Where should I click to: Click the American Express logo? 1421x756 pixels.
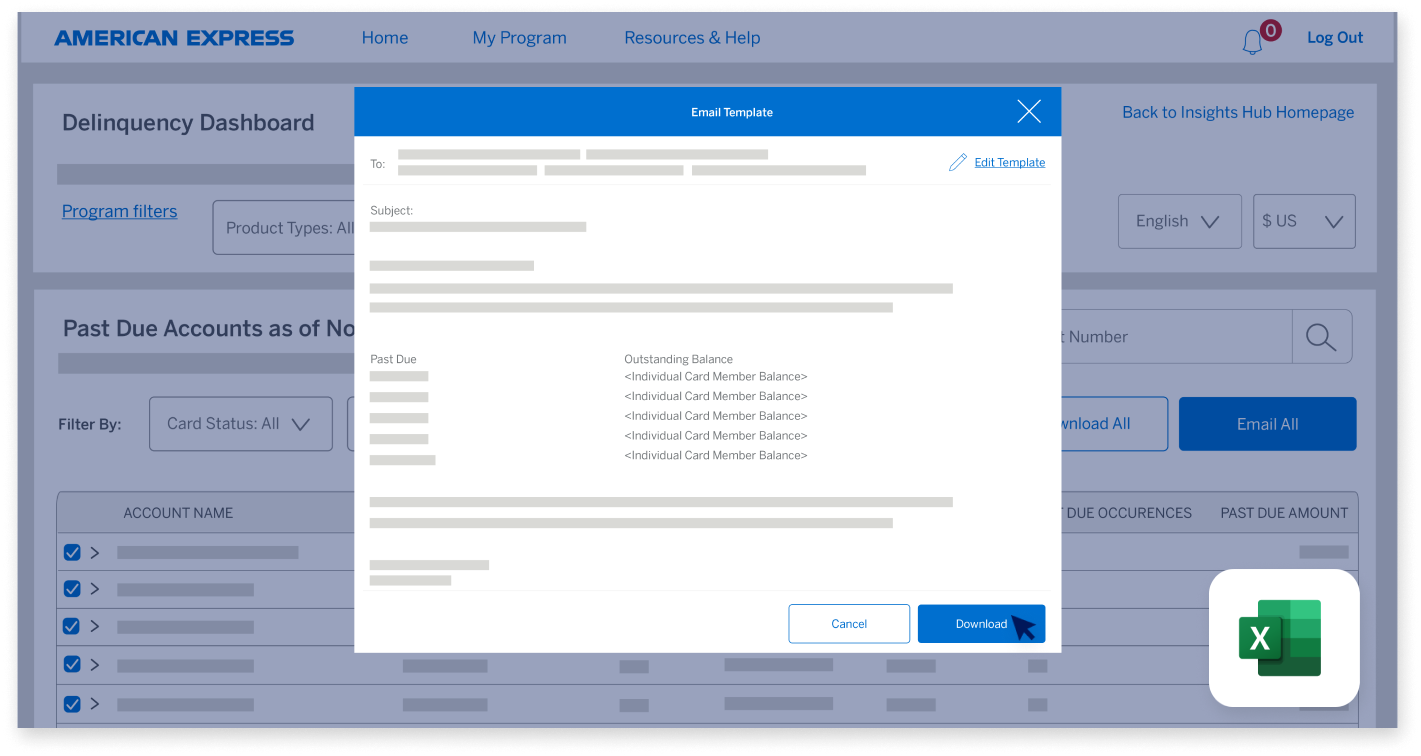coord(174,38)
